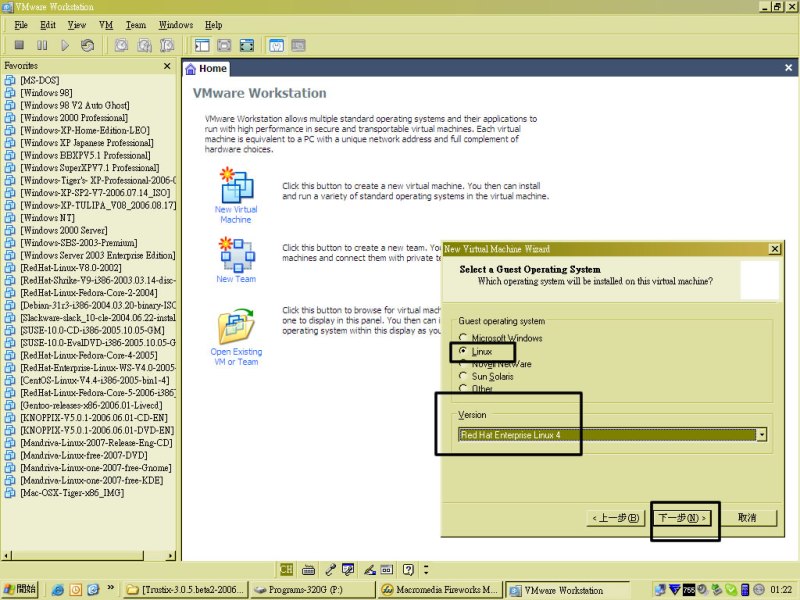Click the New Team link text
Image resolution: width=800 pixels, height=600 pixels.
[236, 279]
